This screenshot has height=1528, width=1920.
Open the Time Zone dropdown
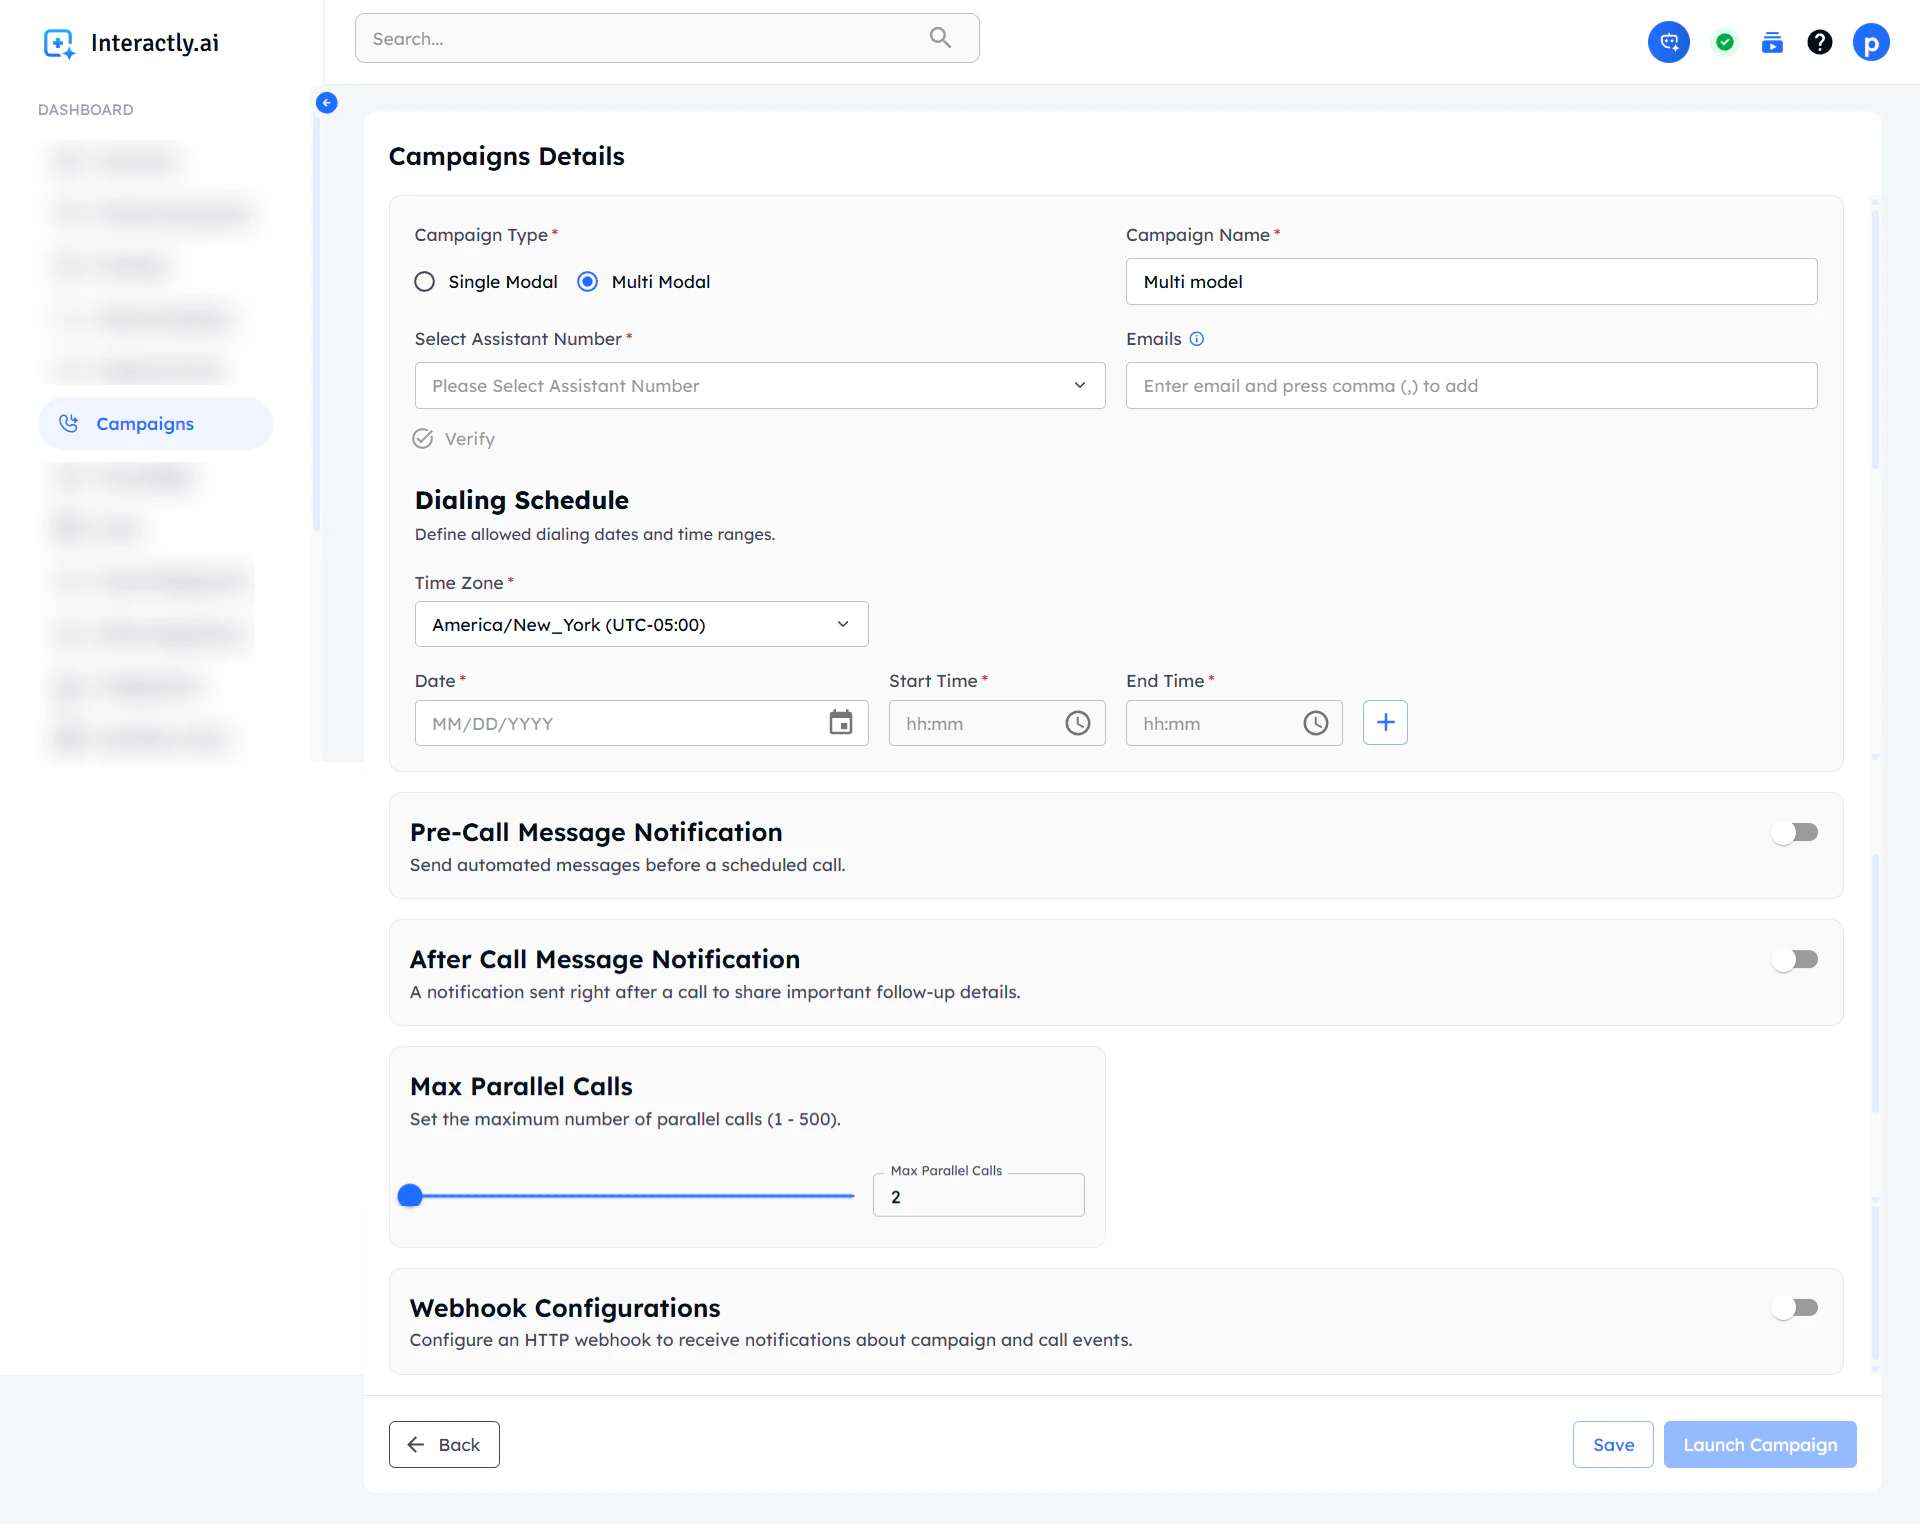click(641, 625)
